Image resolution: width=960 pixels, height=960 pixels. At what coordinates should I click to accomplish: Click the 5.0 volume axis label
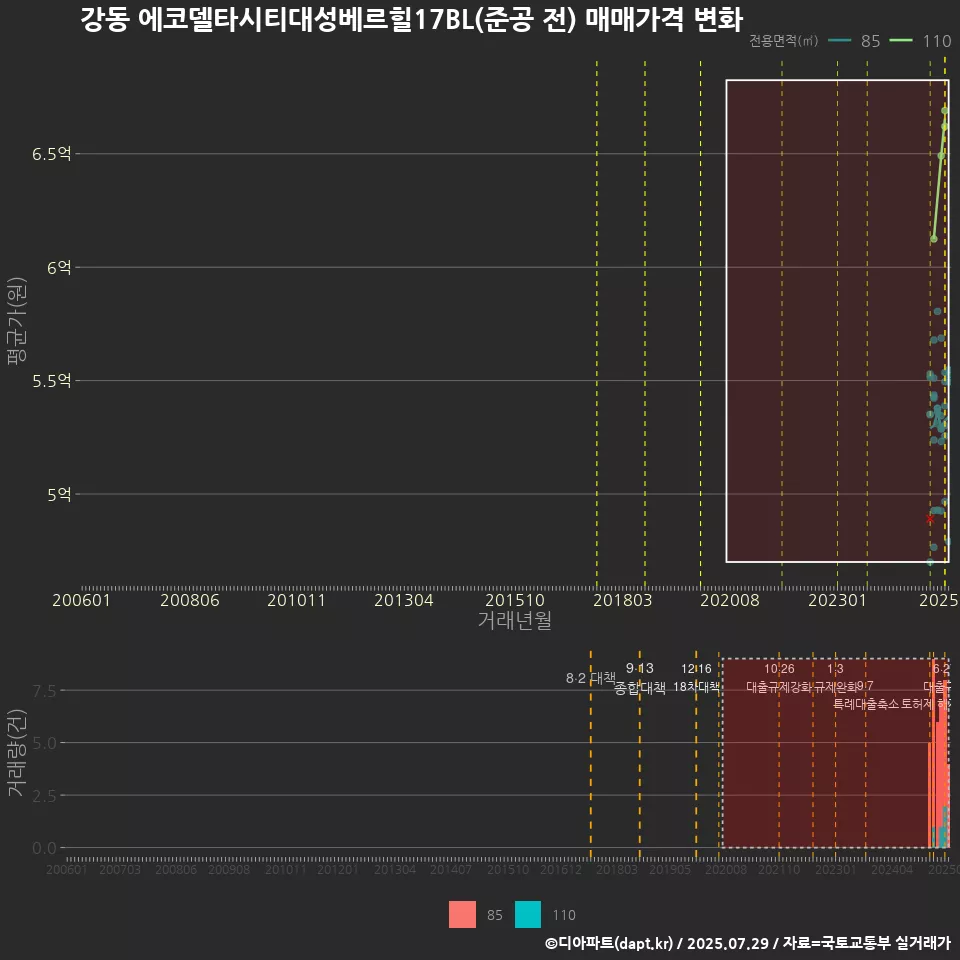point(44,743)
